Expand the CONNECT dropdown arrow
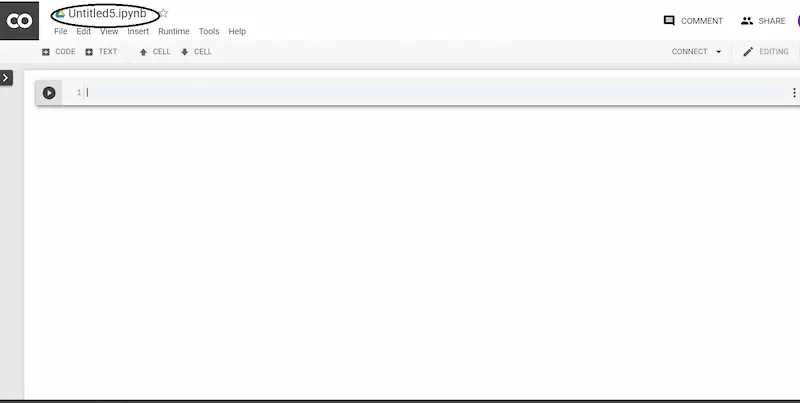Image resolution: width=800 pixels, height=403 pixels. point(719,52)
